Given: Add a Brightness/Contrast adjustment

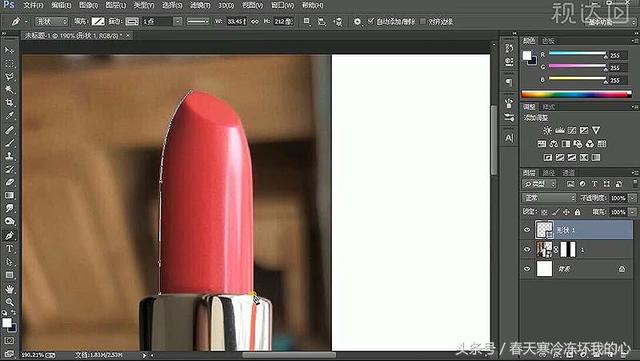Looking at the screenshot, I should [x=547, y=130].
